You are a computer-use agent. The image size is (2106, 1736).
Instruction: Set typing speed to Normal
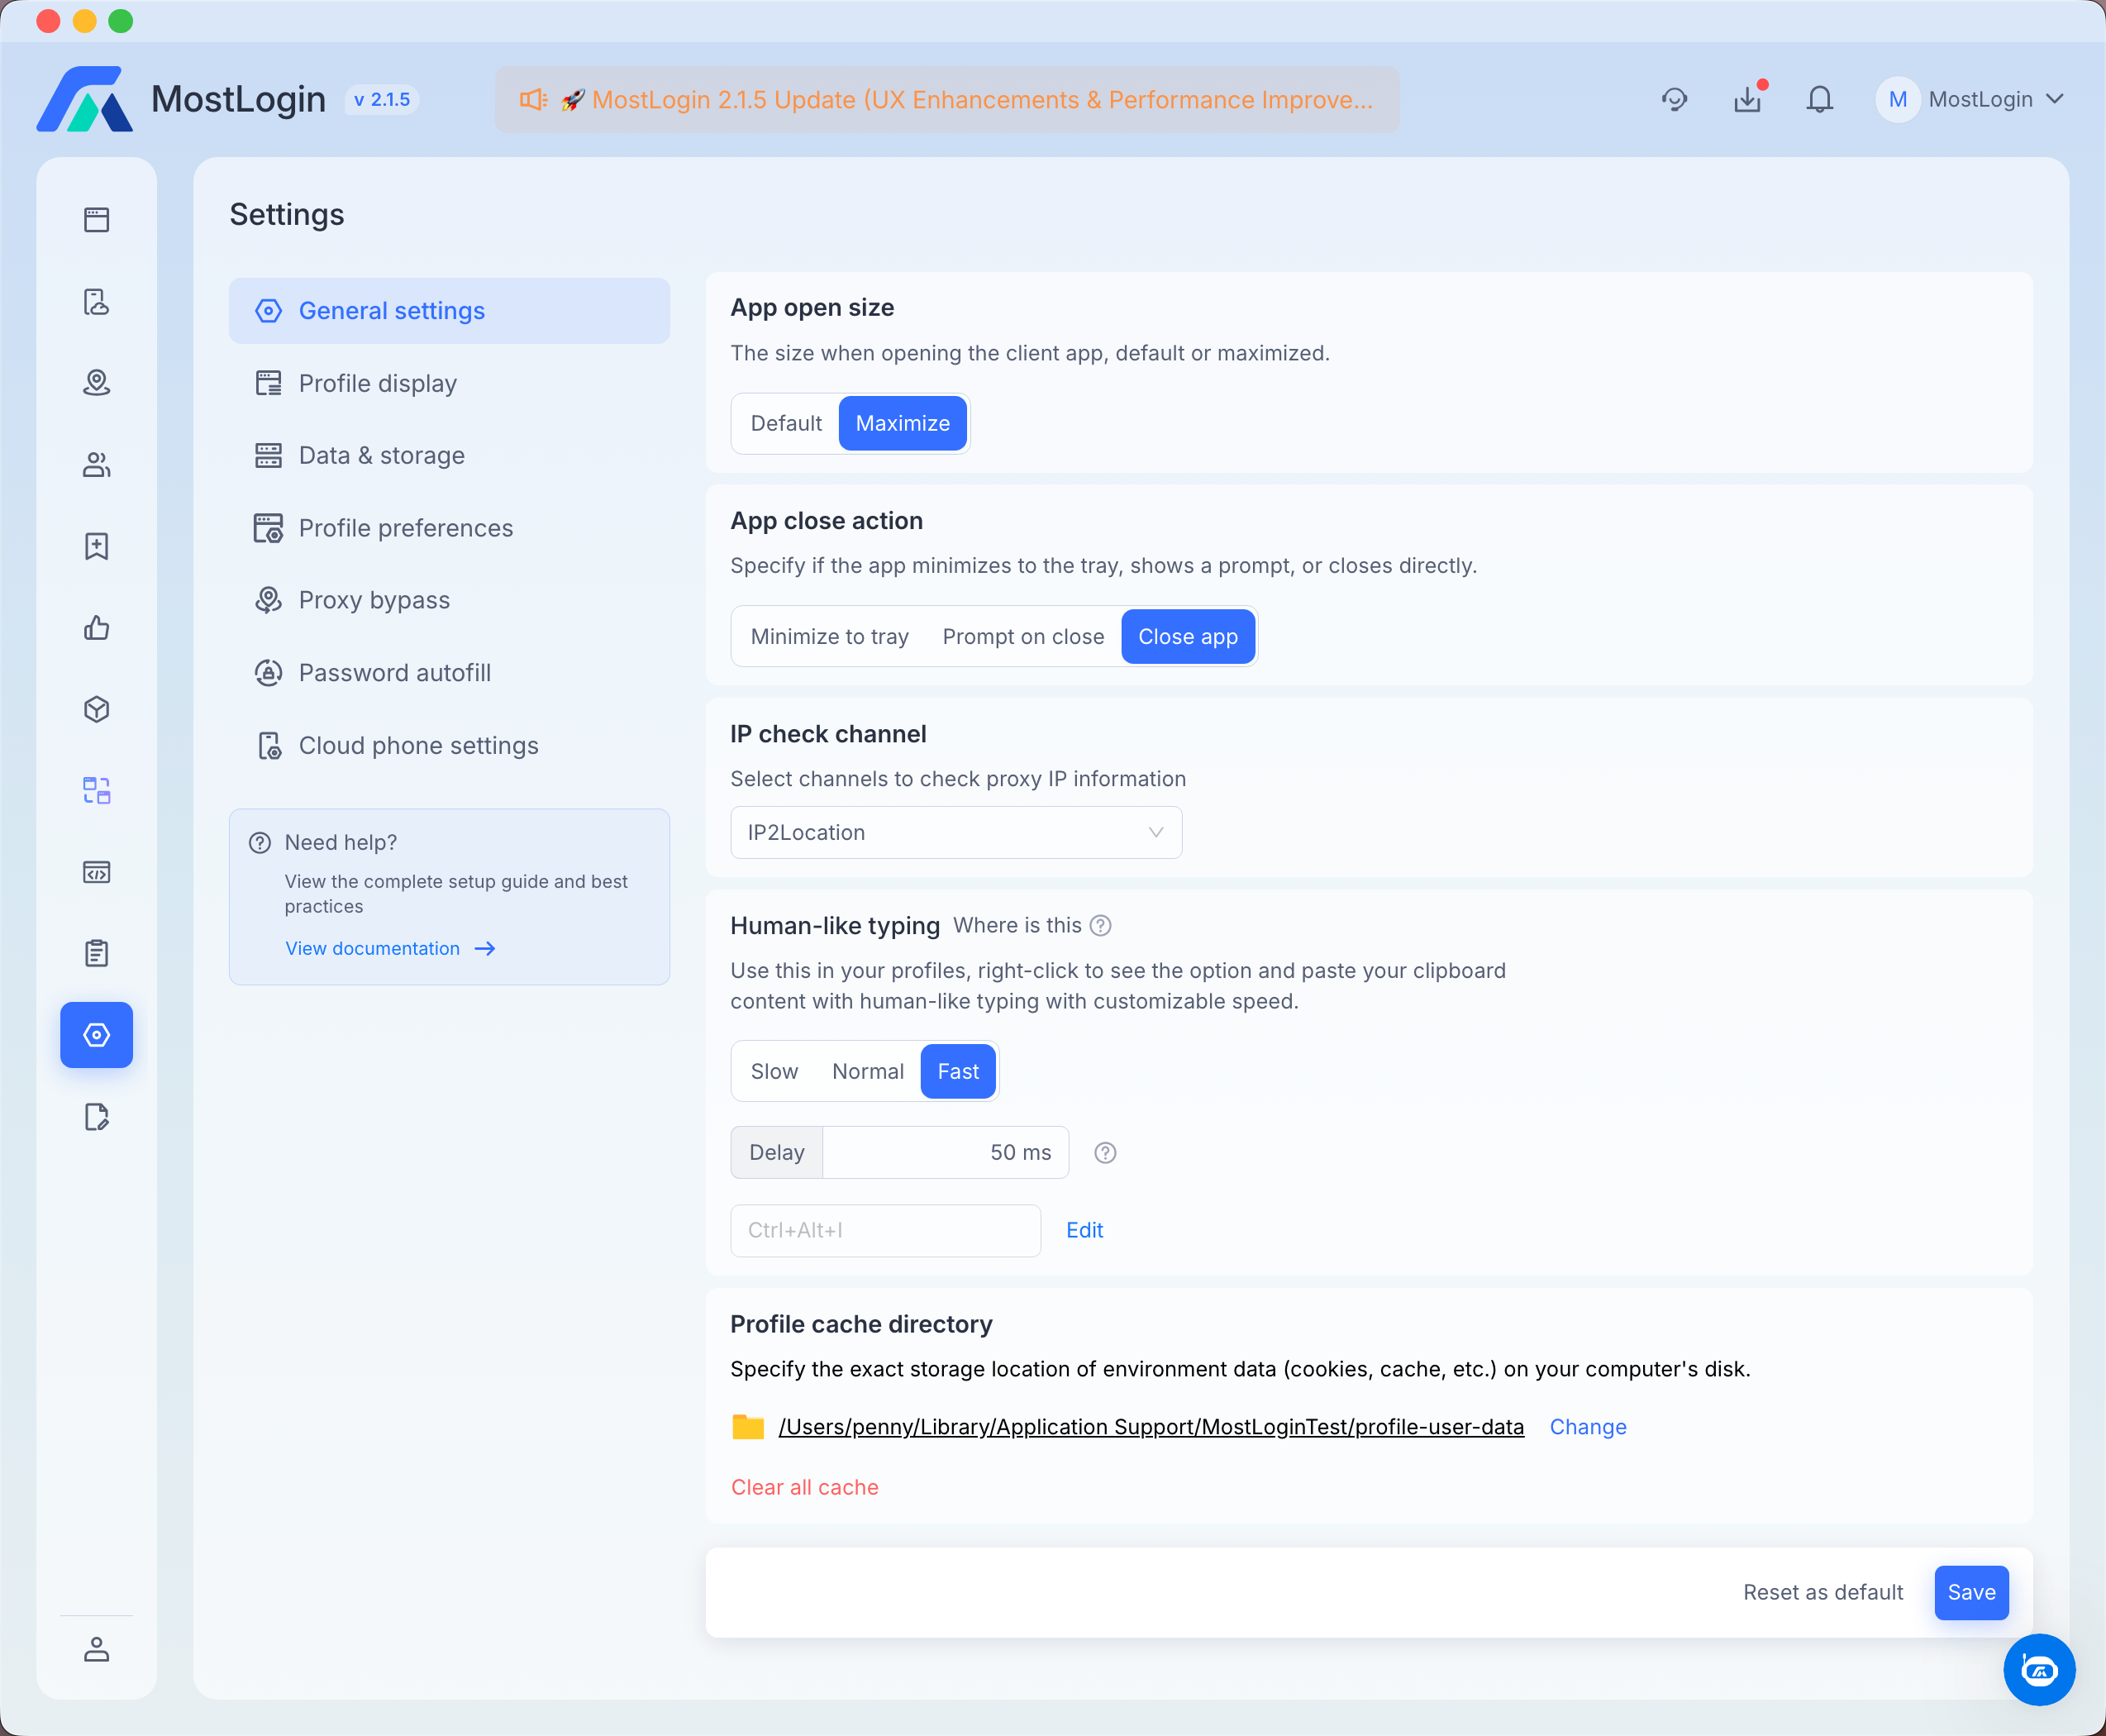(868, 1072)
